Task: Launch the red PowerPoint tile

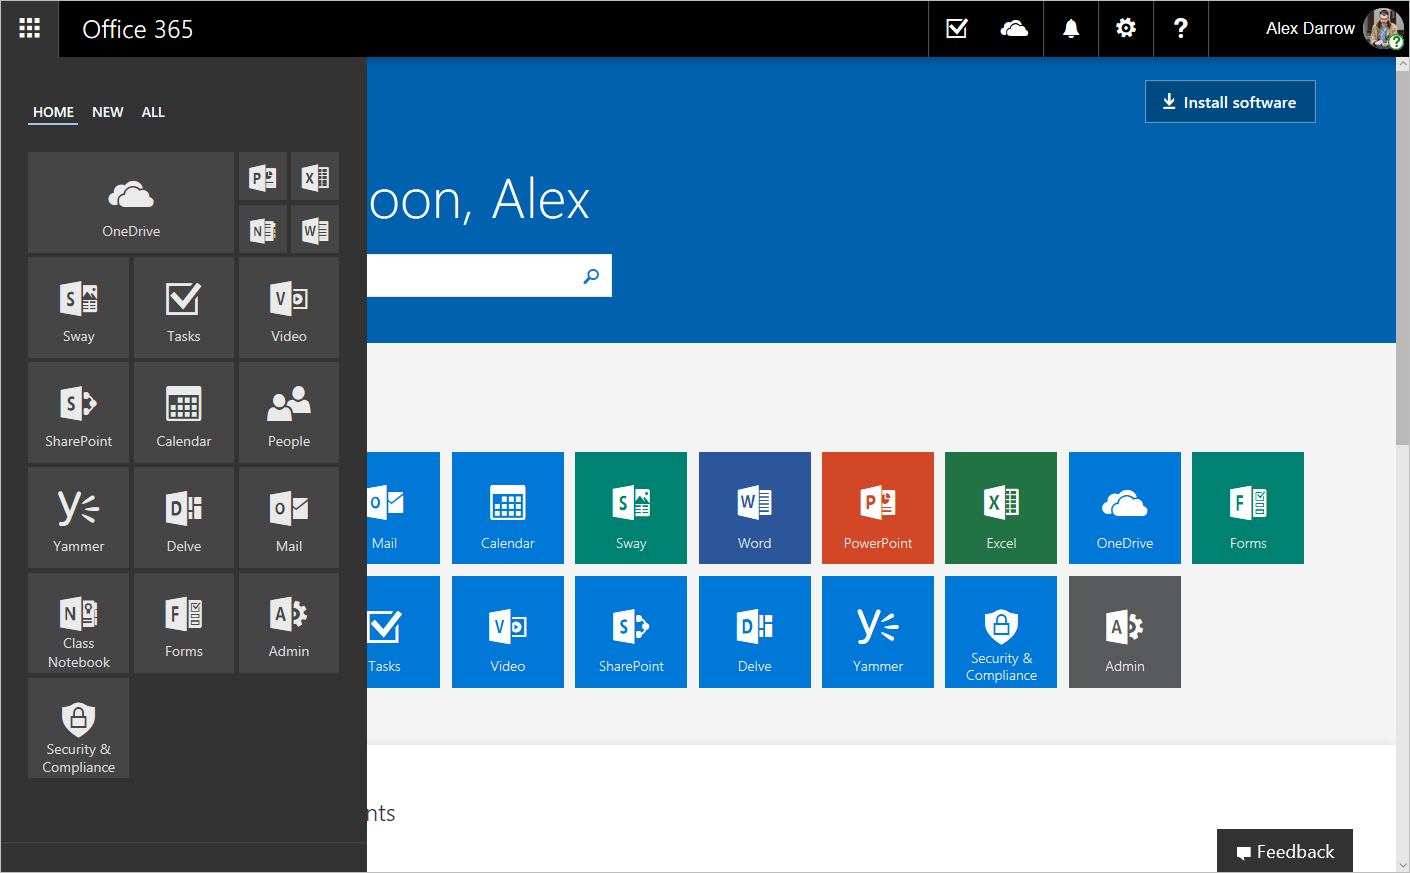Action: tap(877, 508)
